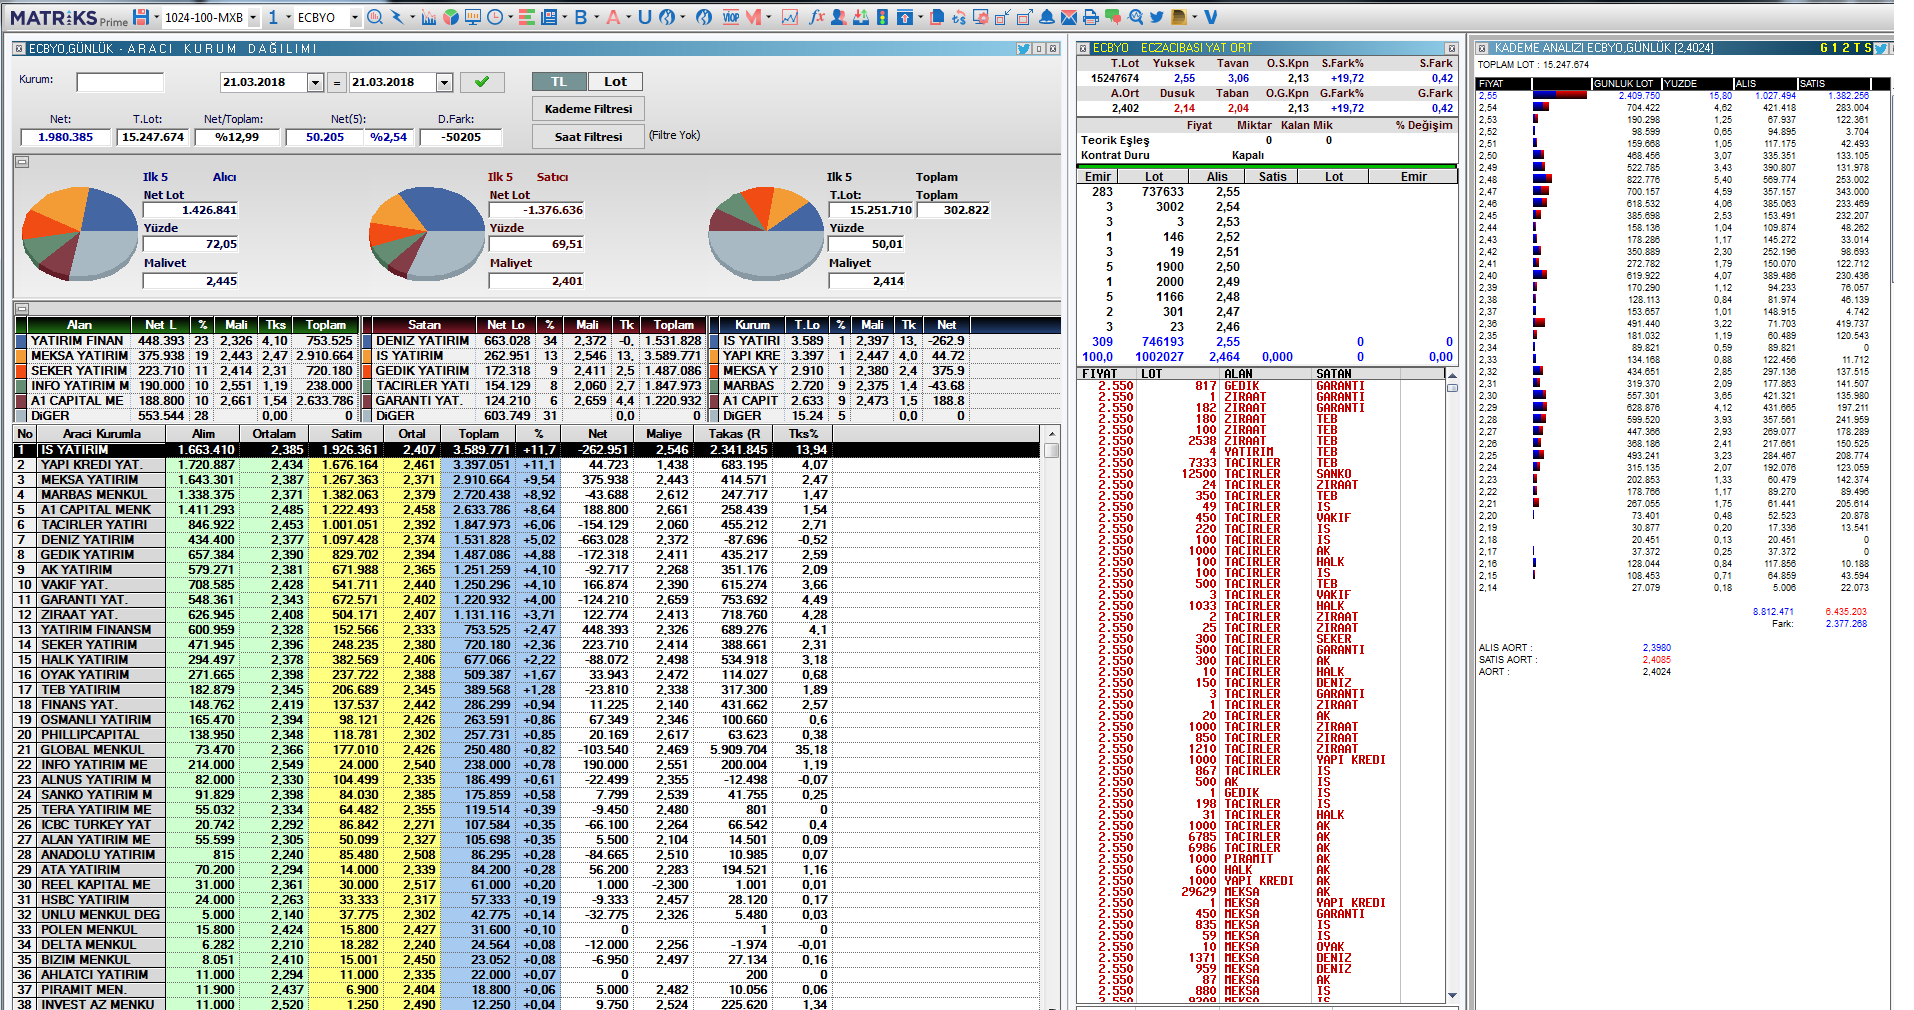Select the GLOBAL MENKUL row
The height and width of the screenshot is (1010, 1914).
(526, 750)
